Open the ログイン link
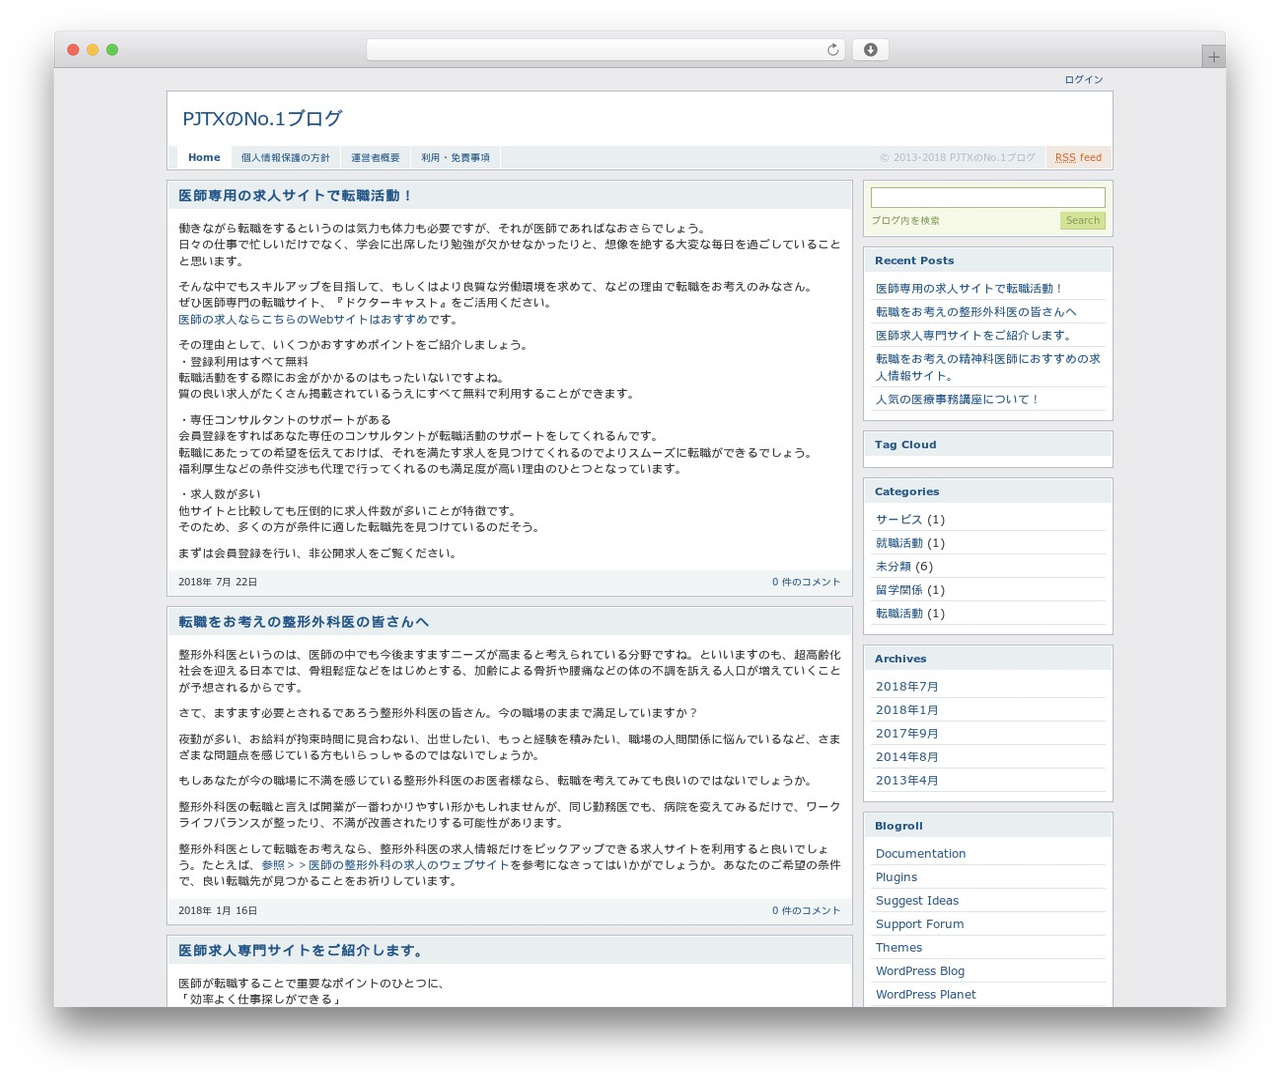Screen dimensions: 1280x1084 pyautogui.click(x=1083, y=80)
